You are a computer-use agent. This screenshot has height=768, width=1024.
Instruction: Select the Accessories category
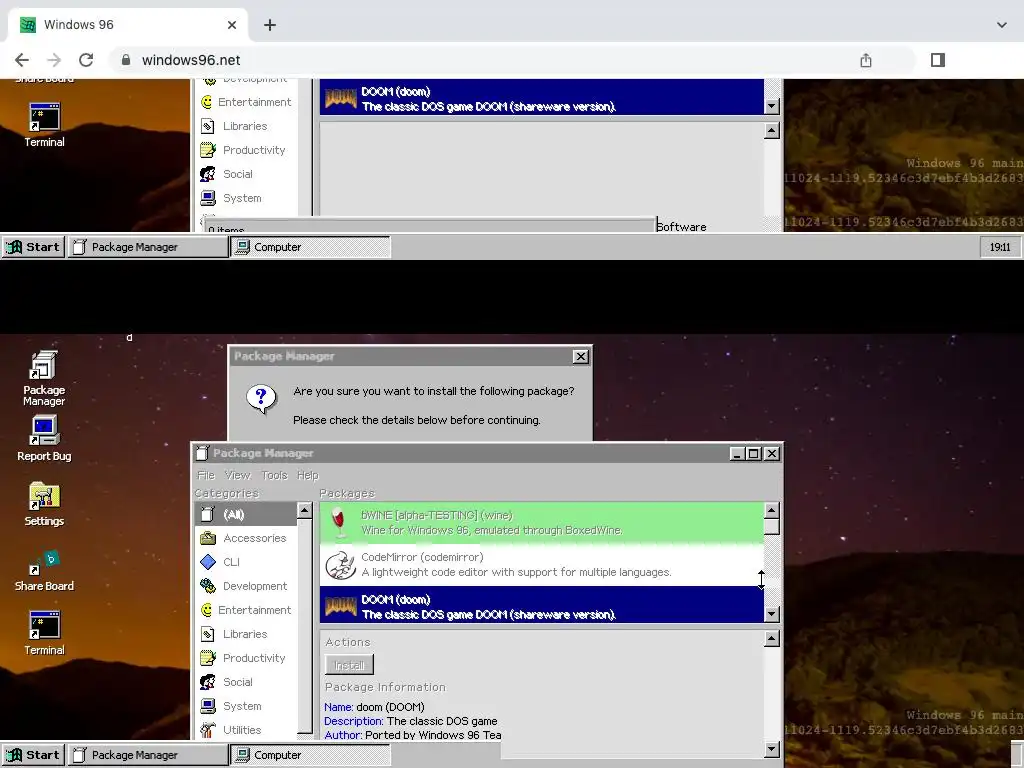[246, 538]
